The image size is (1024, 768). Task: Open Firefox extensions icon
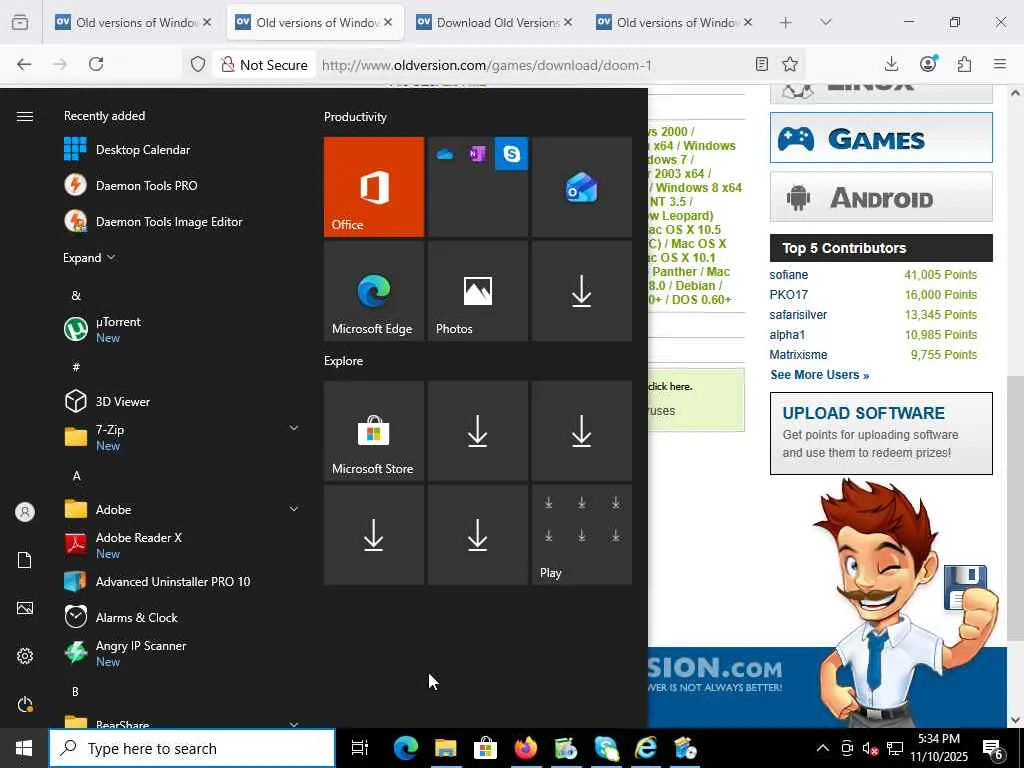[964, 64]
